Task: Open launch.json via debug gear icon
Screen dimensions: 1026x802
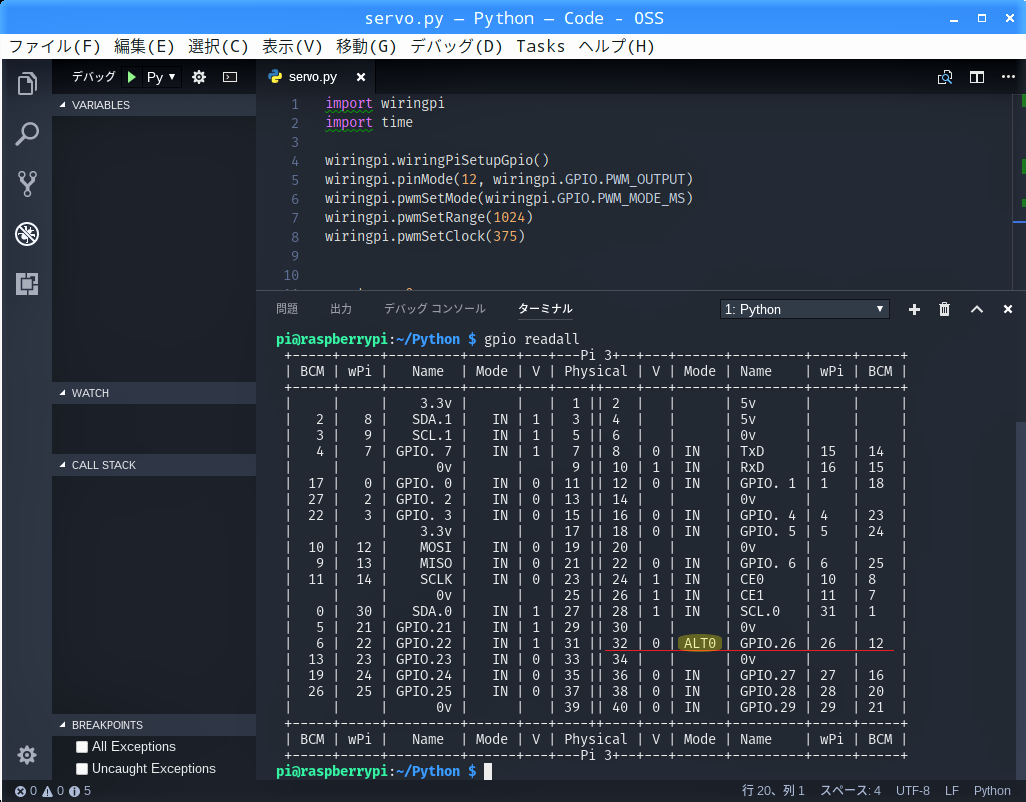Action: click(x=199, y=77)
